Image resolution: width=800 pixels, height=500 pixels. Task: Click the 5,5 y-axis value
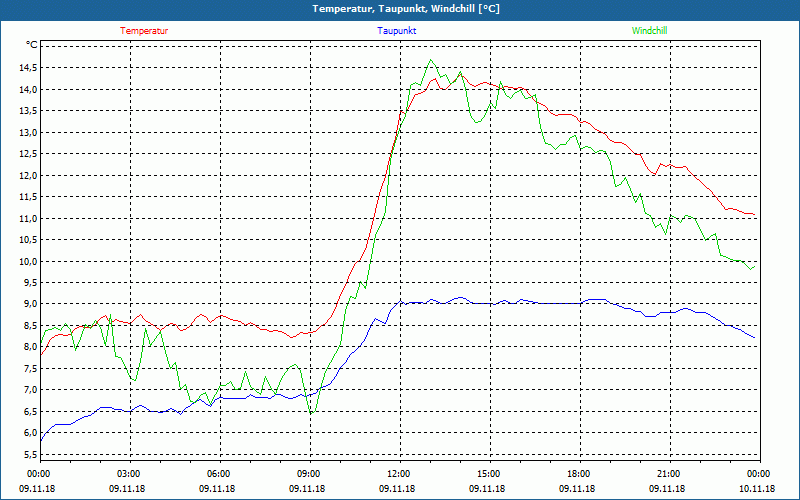coord(31,455)
